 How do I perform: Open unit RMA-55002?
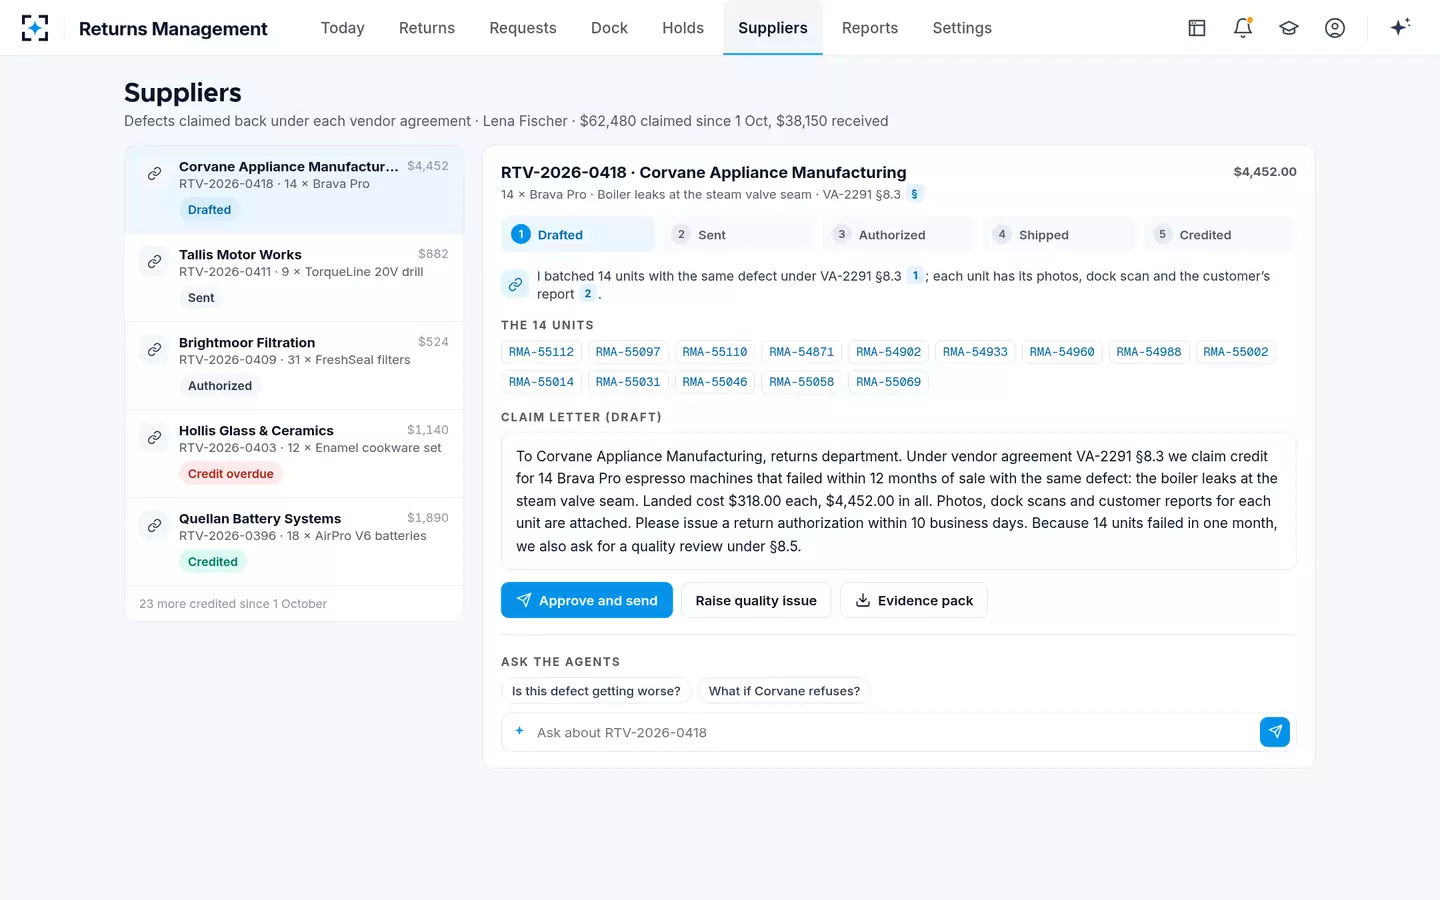tap(1235, 352)
